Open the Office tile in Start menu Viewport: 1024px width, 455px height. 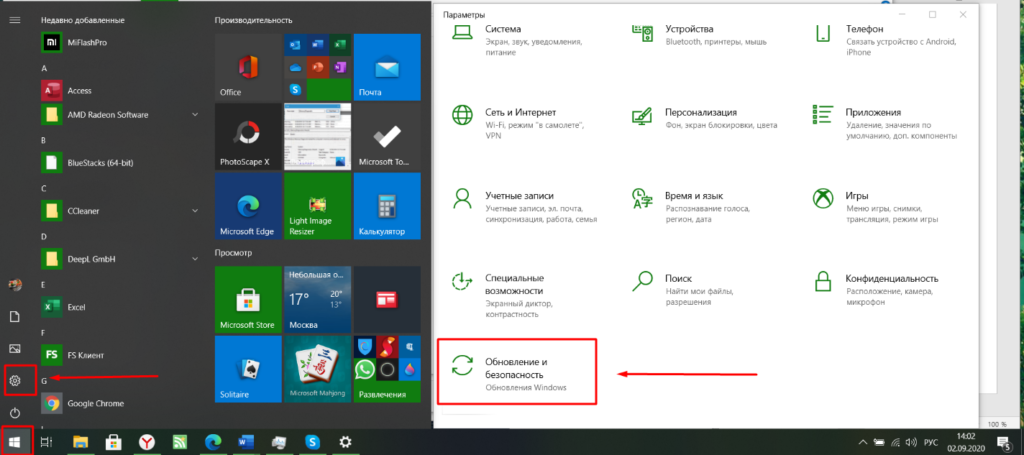pyautogui.click(x=247, y=66)
